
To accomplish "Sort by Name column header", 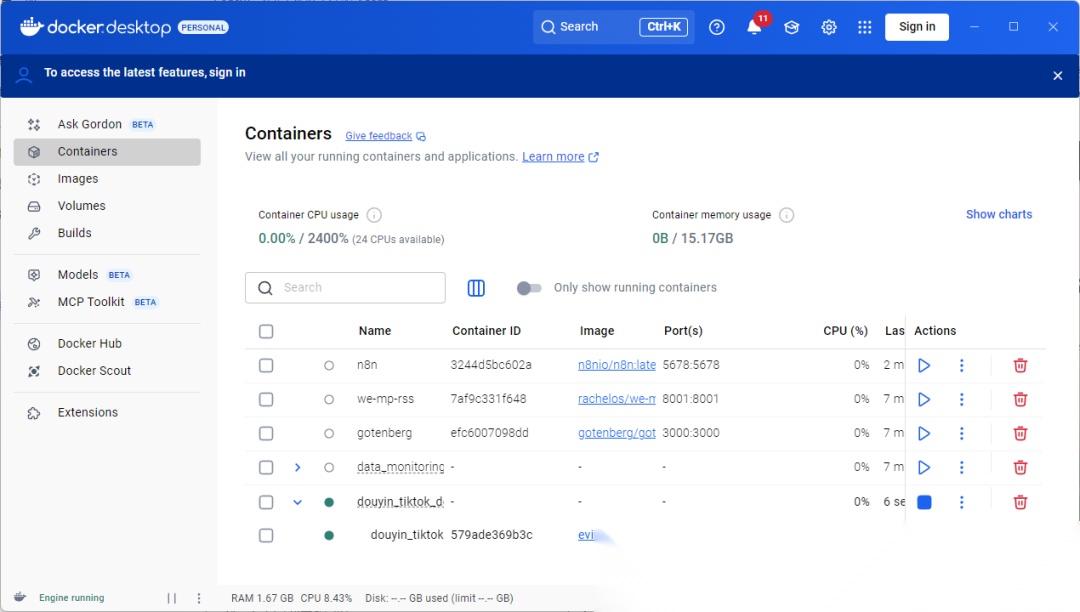I will pyautogui.click(x=375, y=330).
